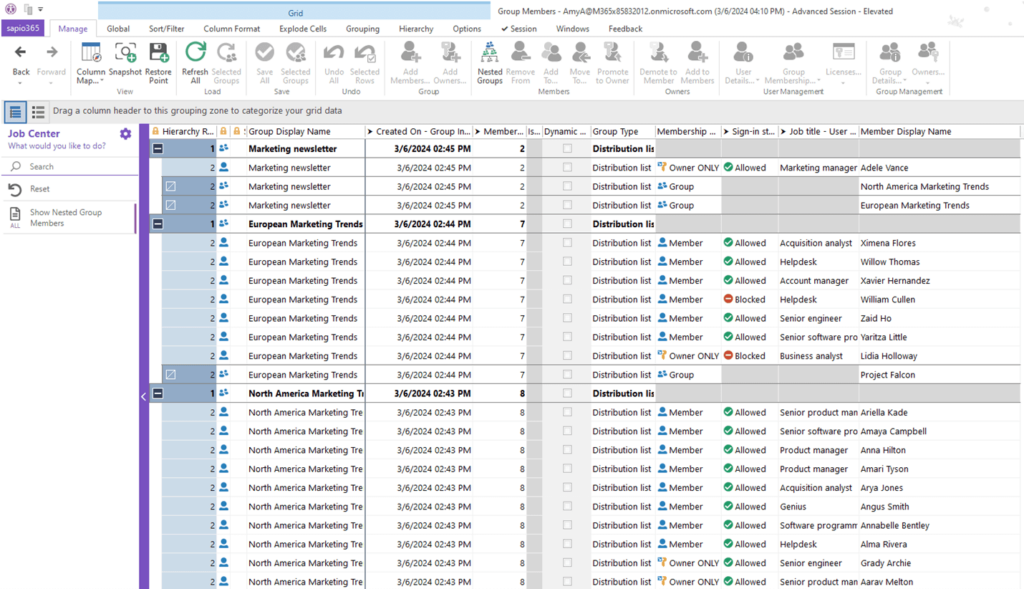Click the Back arrow icon
The height and width of the screenshot is (589, 1024).
(x=20, y=52)
